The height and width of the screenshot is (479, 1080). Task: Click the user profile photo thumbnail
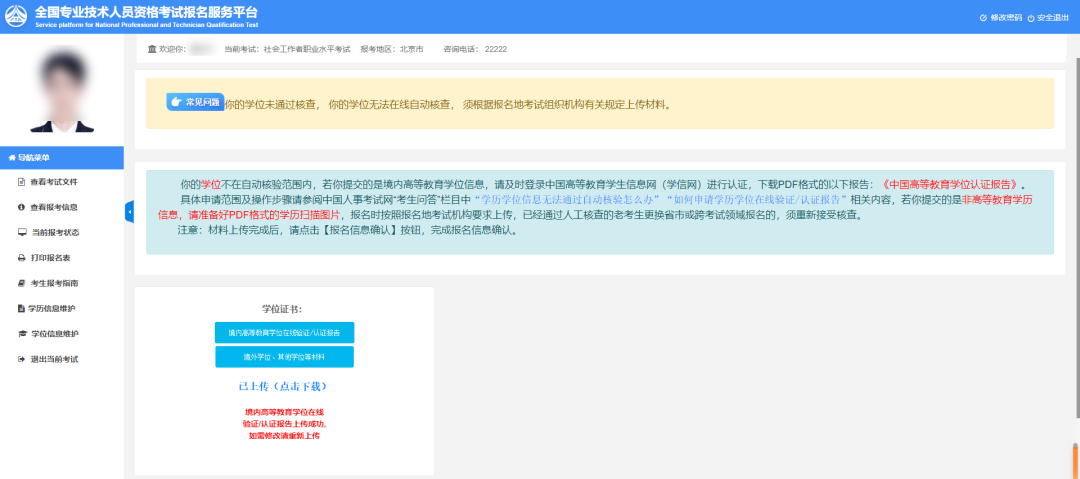tap(62, 90)
